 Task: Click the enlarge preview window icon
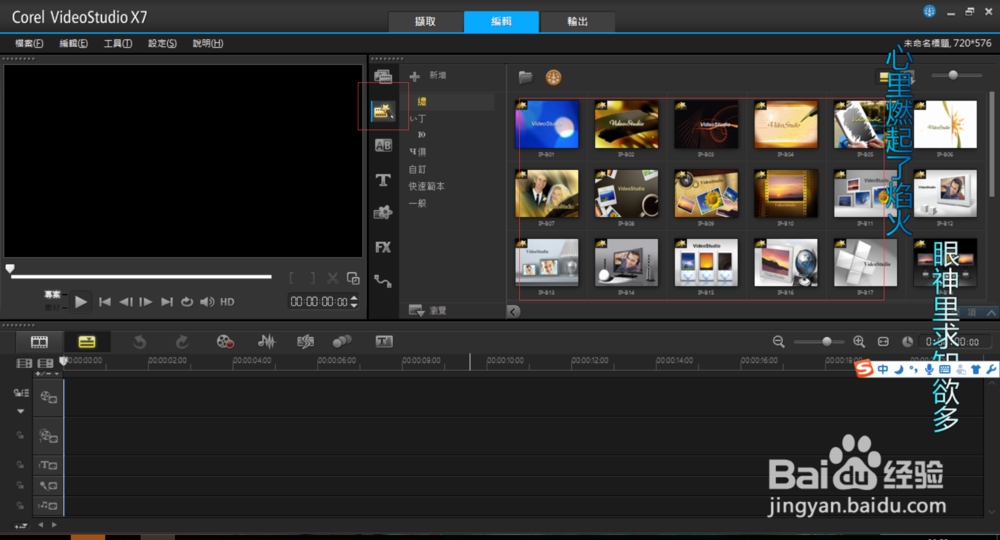(353, 278)
